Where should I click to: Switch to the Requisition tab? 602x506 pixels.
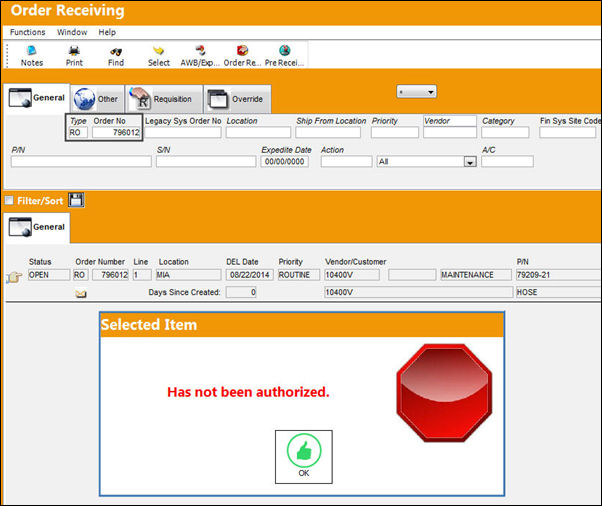point(164,99)
